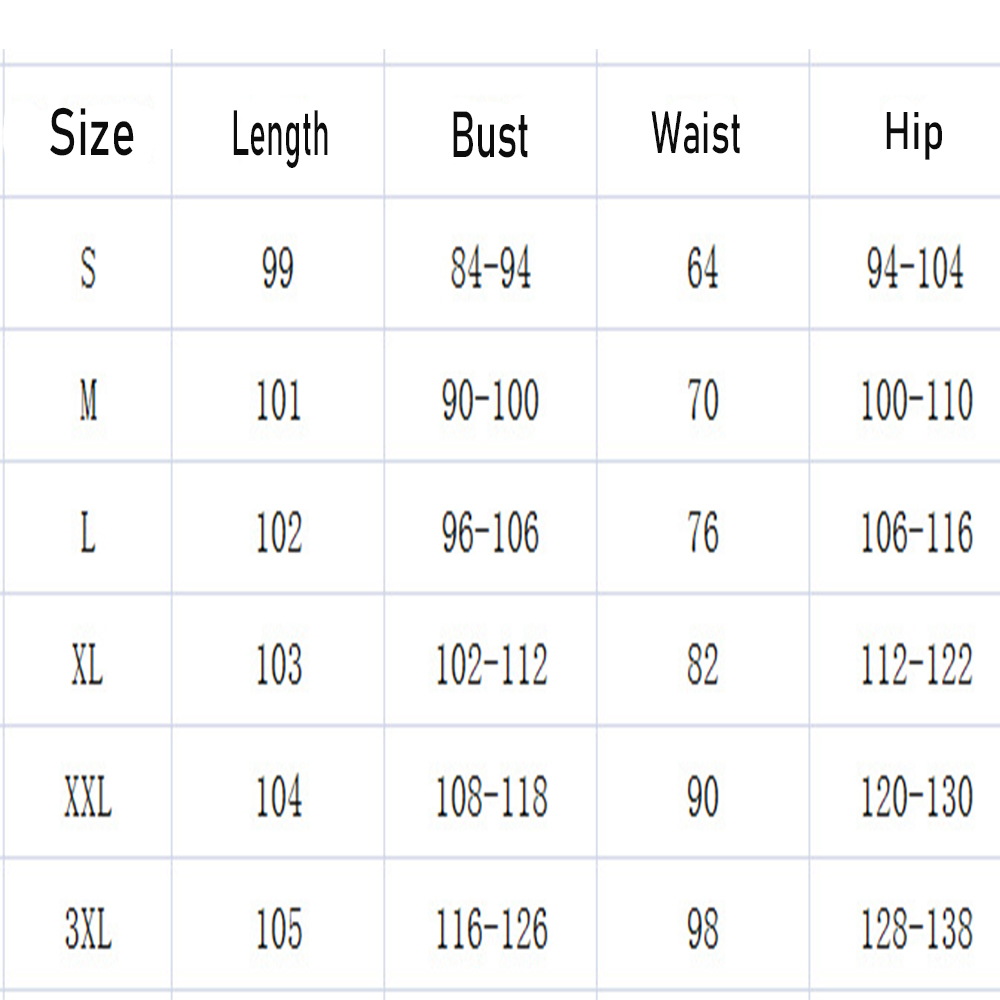Click waist value 98 cell
Screen dimensions: 1000x1000
pyautogui.click(x=702, y=930)
